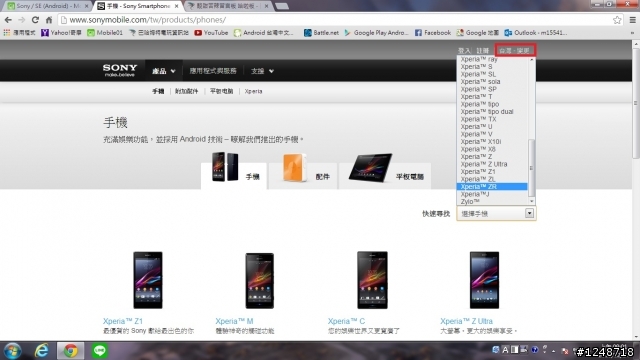Open 應用程式與服務 navigation item
Image resolution: width=640 pixels, height=360 pixels.
click(x=213, y=71)
